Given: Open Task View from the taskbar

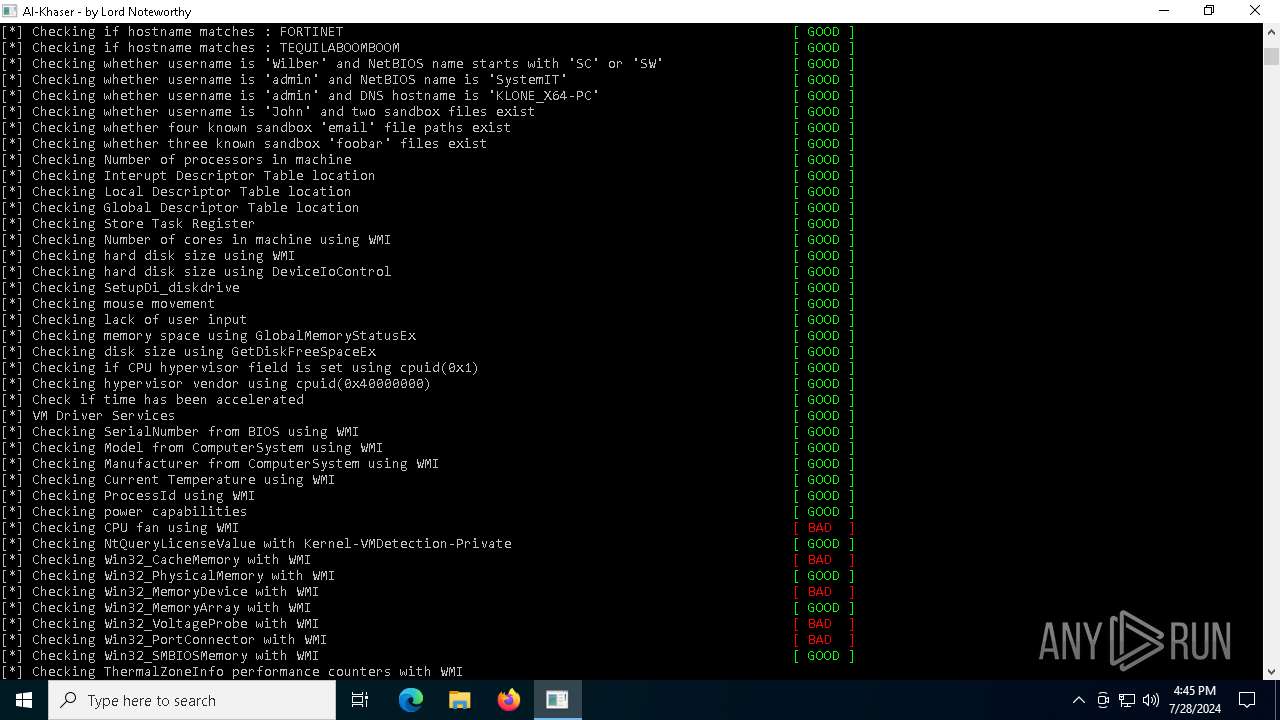Looking at the screenshot, I should (x=360, y=700).
